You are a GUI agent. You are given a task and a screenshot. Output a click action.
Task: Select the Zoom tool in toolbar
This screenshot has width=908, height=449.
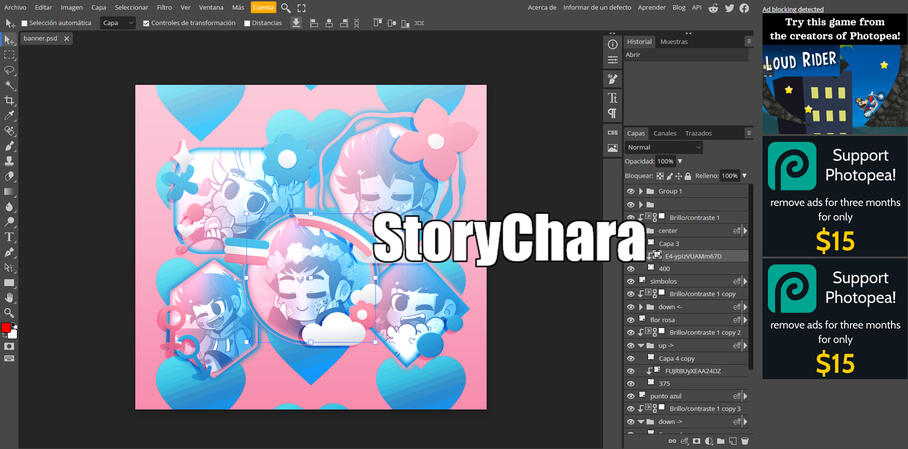(9, 313)
